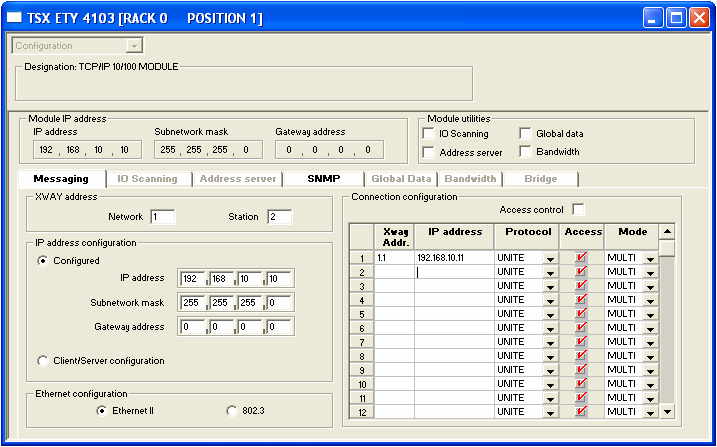Select Xway Addr. cell showing 1.1
This screenshot has width=717, height=447.
[x=395, y=258]
